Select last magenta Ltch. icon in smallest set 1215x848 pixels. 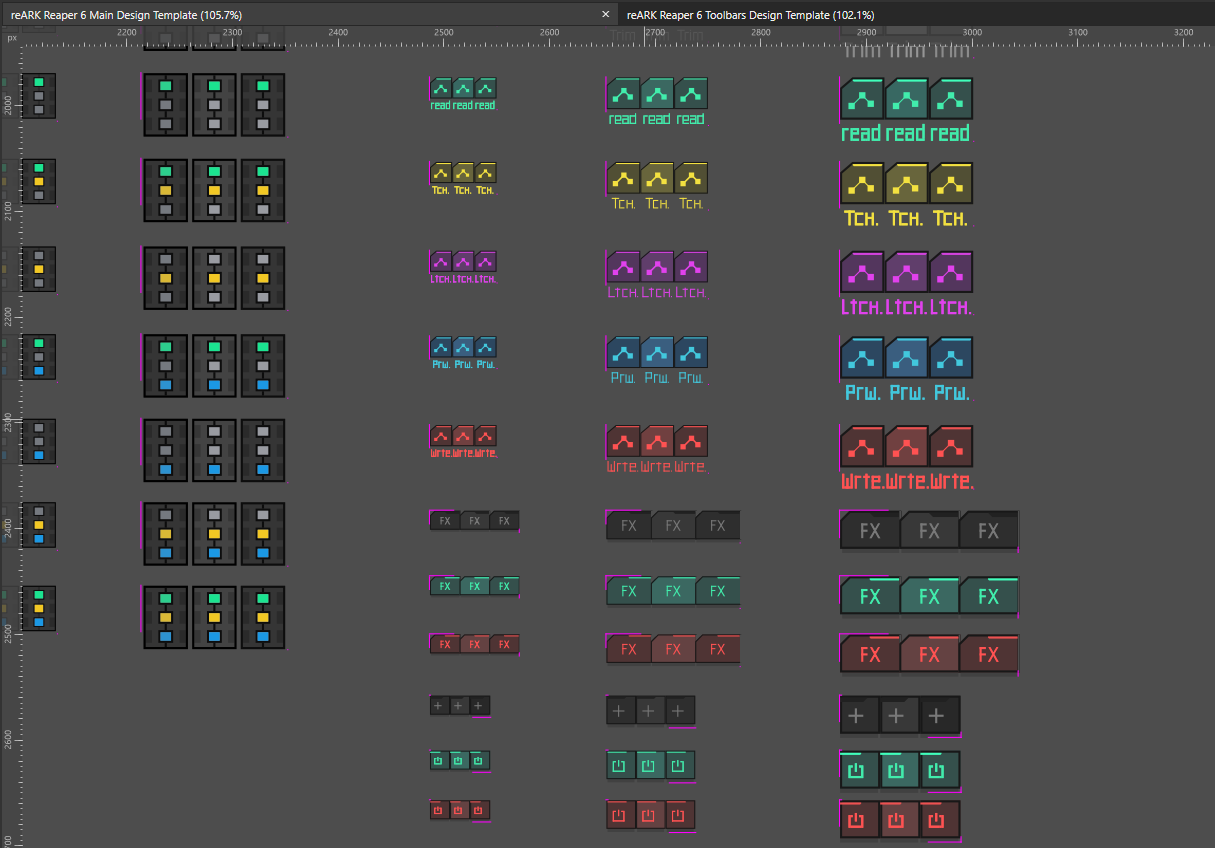(x=485, y=261)
